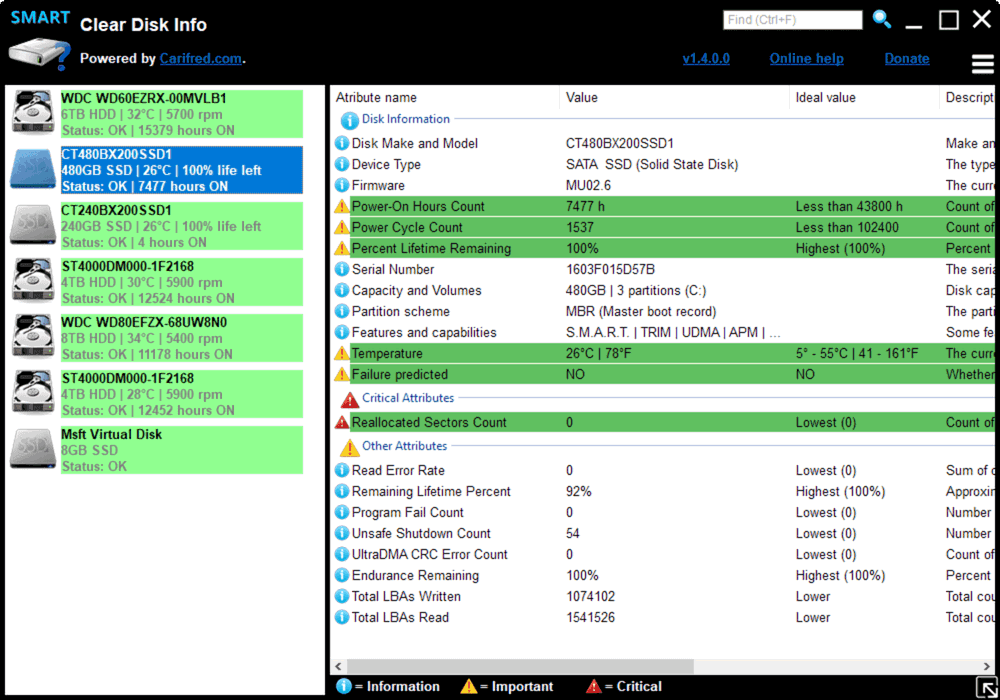The image size is (1000, 700).
Task: Select the CT480BX200SSD1 disk entry
Action: (182, 170)
